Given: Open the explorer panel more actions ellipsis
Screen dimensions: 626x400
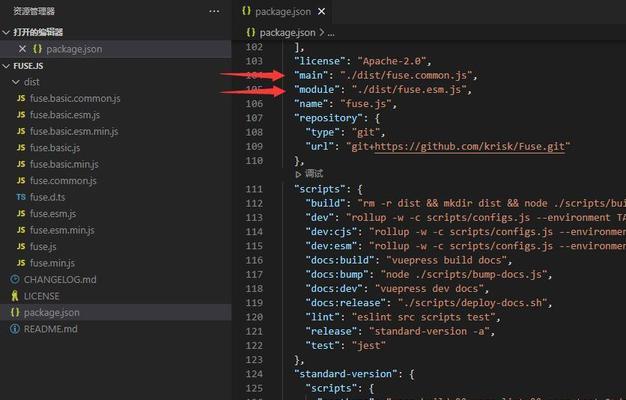Looking at the screenshot, I should click(214, 11).
